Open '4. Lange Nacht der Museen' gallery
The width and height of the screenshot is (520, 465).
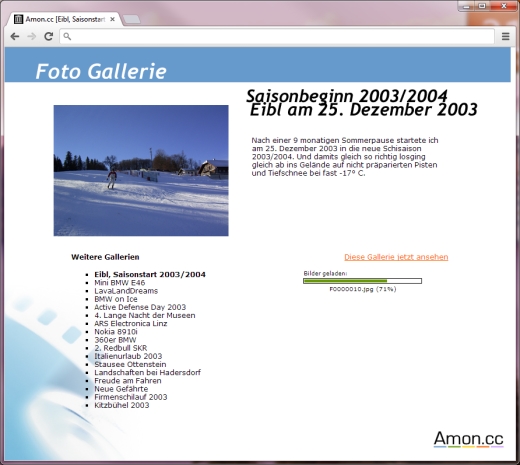tap(145, 315)
